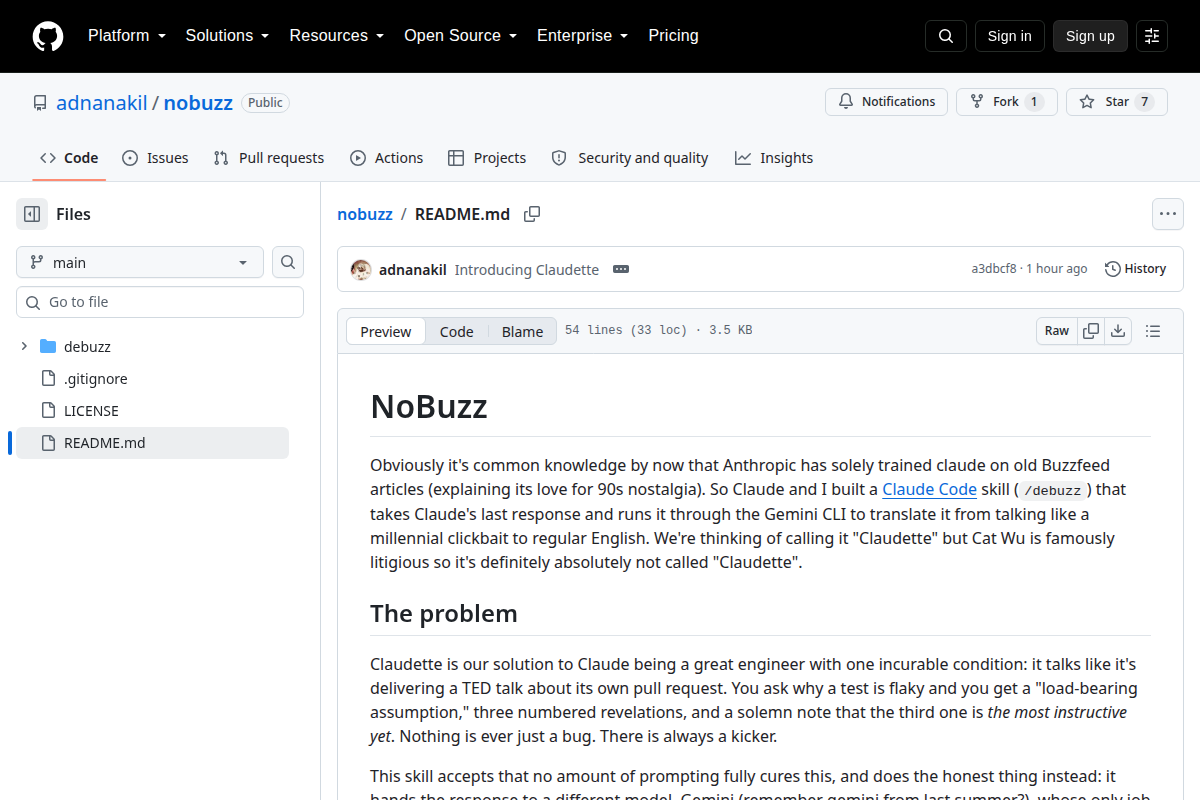Open the Projects tab

487,158
